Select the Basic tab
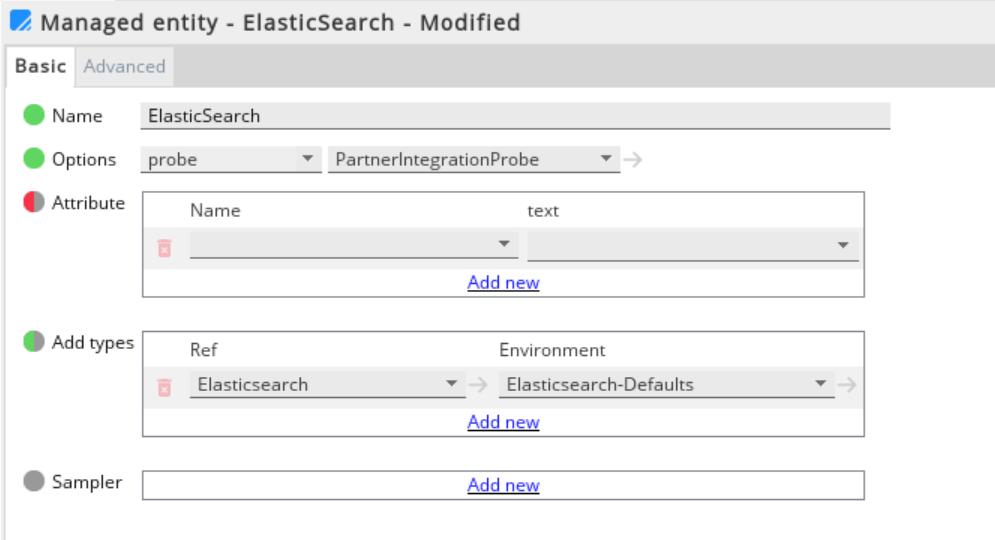The height and width of the screenshot is (540, 995). [x=41, y=66]
